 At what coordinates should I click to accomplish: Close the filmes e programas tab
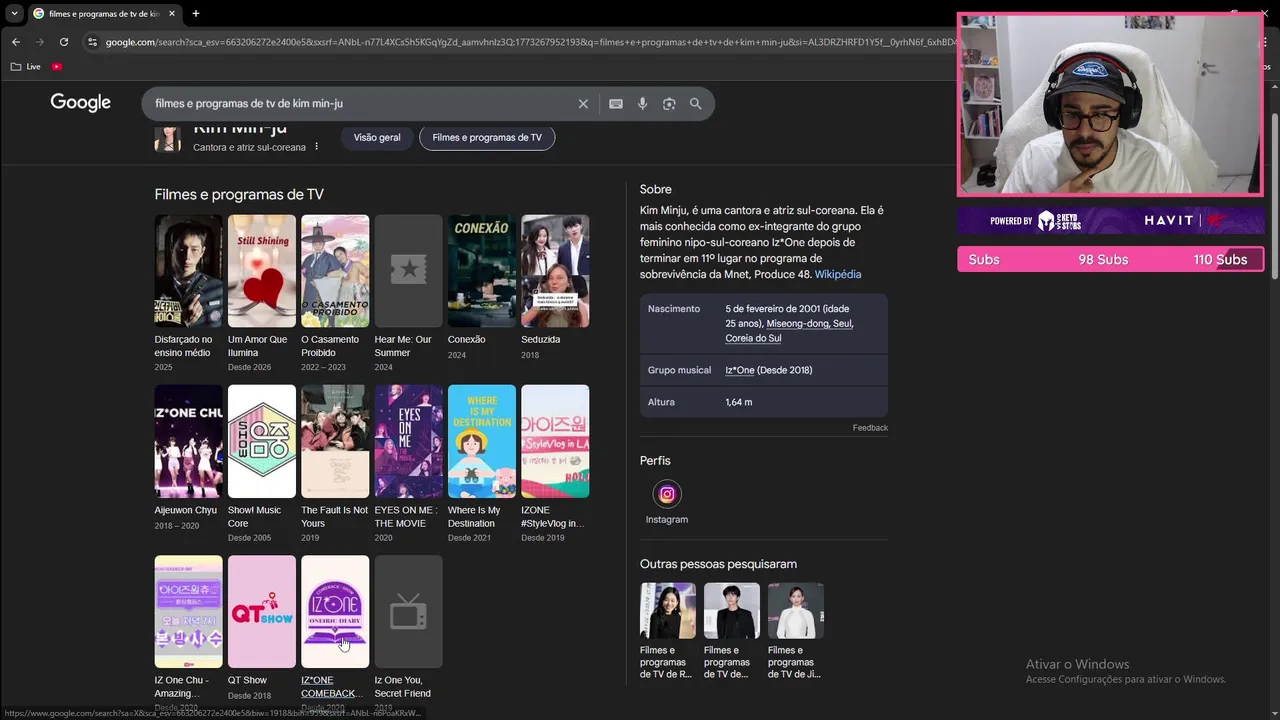point(172,14)
